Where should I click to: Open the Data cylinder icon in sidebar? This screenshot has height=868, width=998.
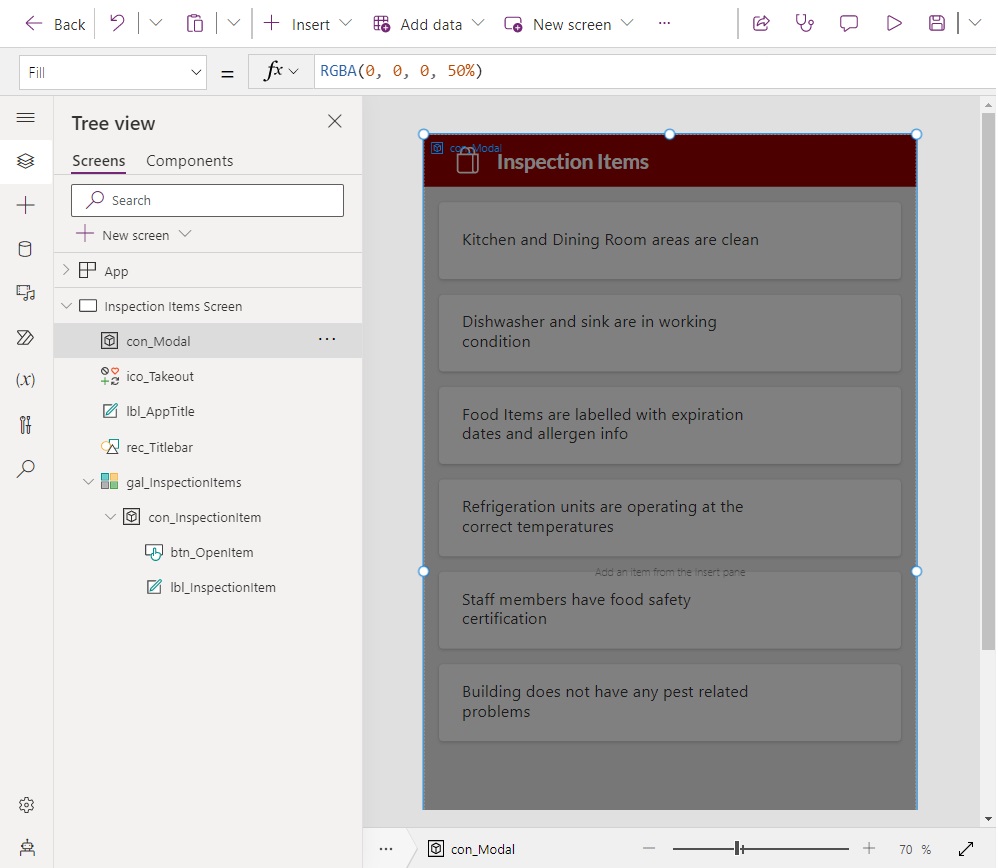pyautogui.click(x=25, y=249)
